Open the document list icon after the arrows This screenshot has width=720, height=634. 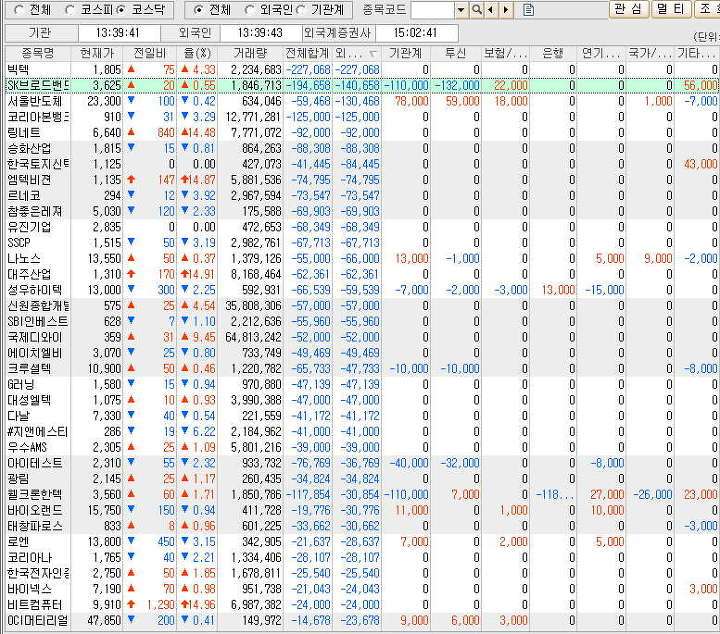tap(529, 9)
